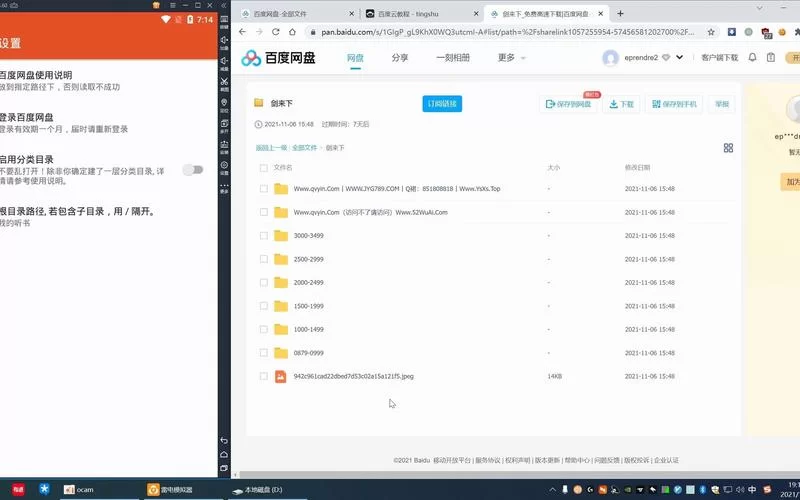Check the box for folder 3000-3499

coord(263,236)
